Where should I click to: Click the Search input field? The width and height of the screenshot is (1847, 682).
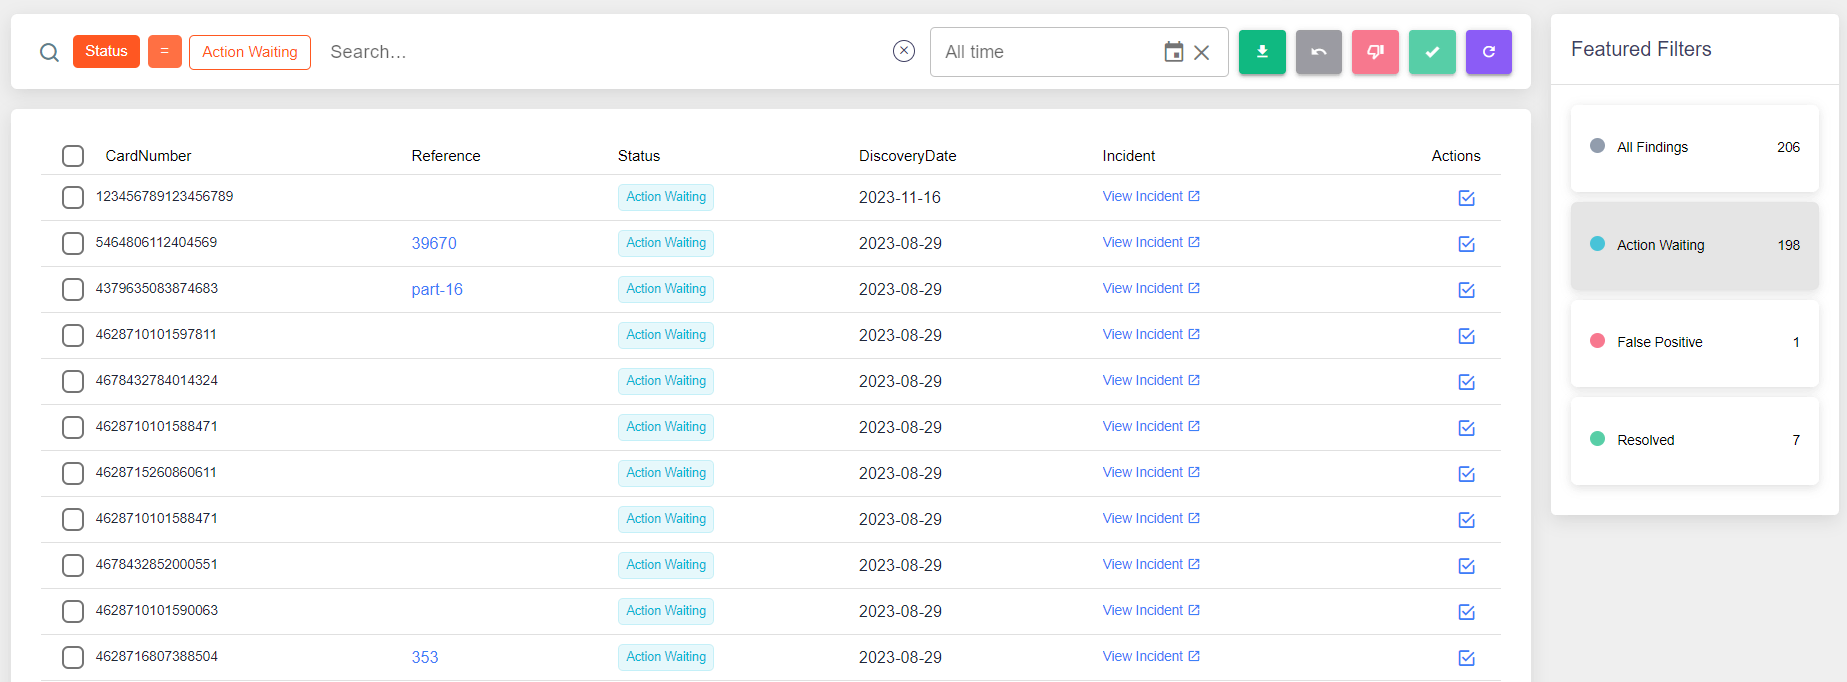click(600, 52)
